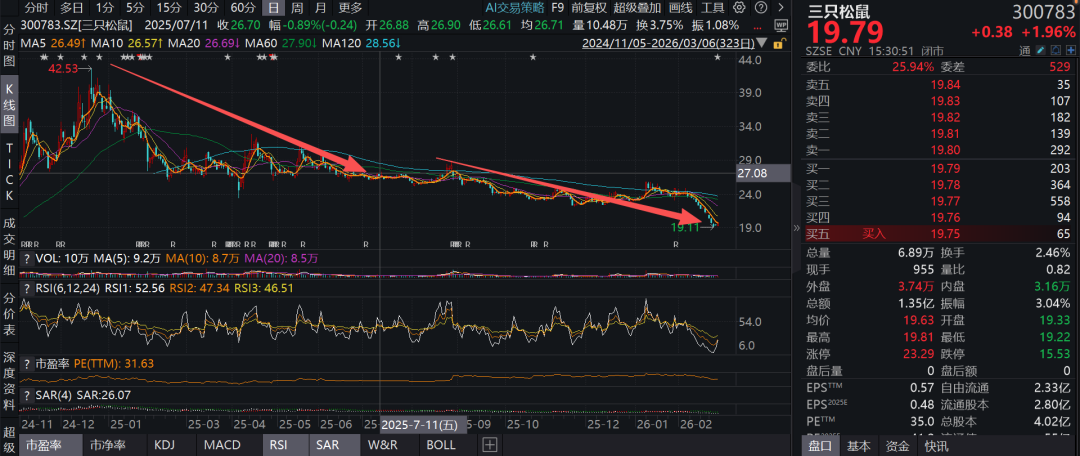Expand the toolbar overflow chevron

(780, 8)
